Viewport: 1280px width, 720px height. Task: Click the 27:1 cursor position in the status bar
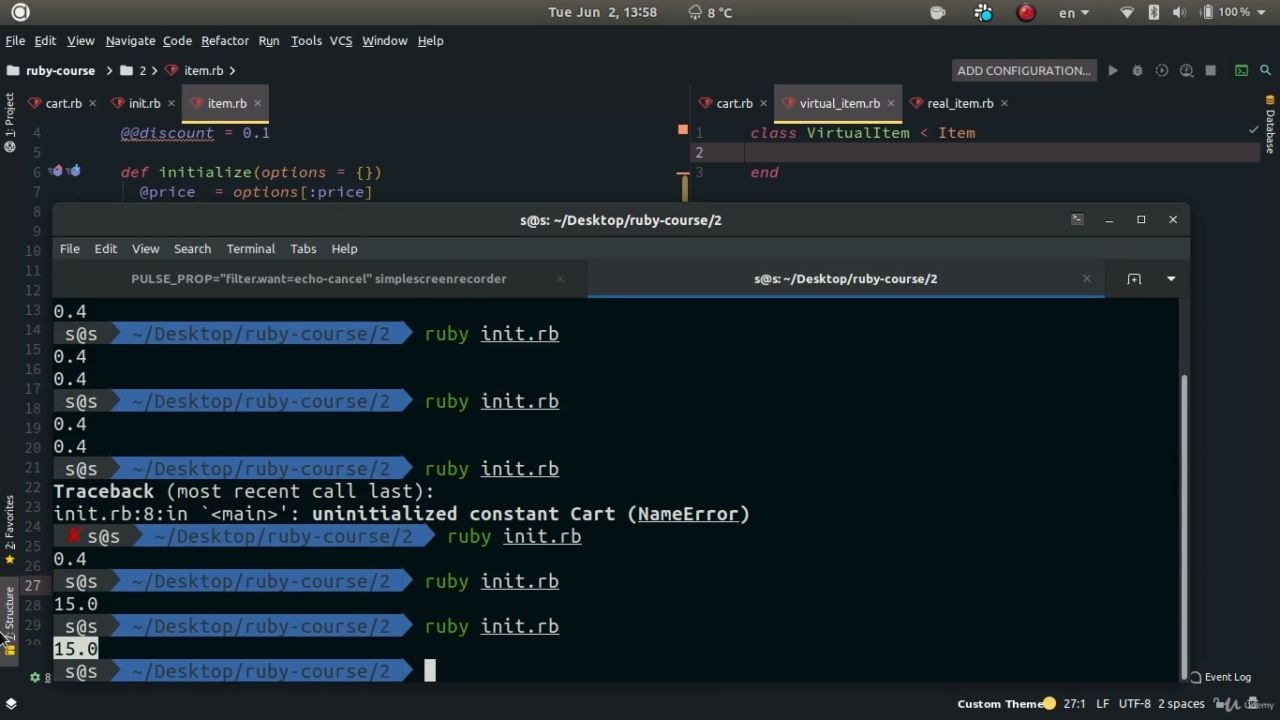(1075, 704)
